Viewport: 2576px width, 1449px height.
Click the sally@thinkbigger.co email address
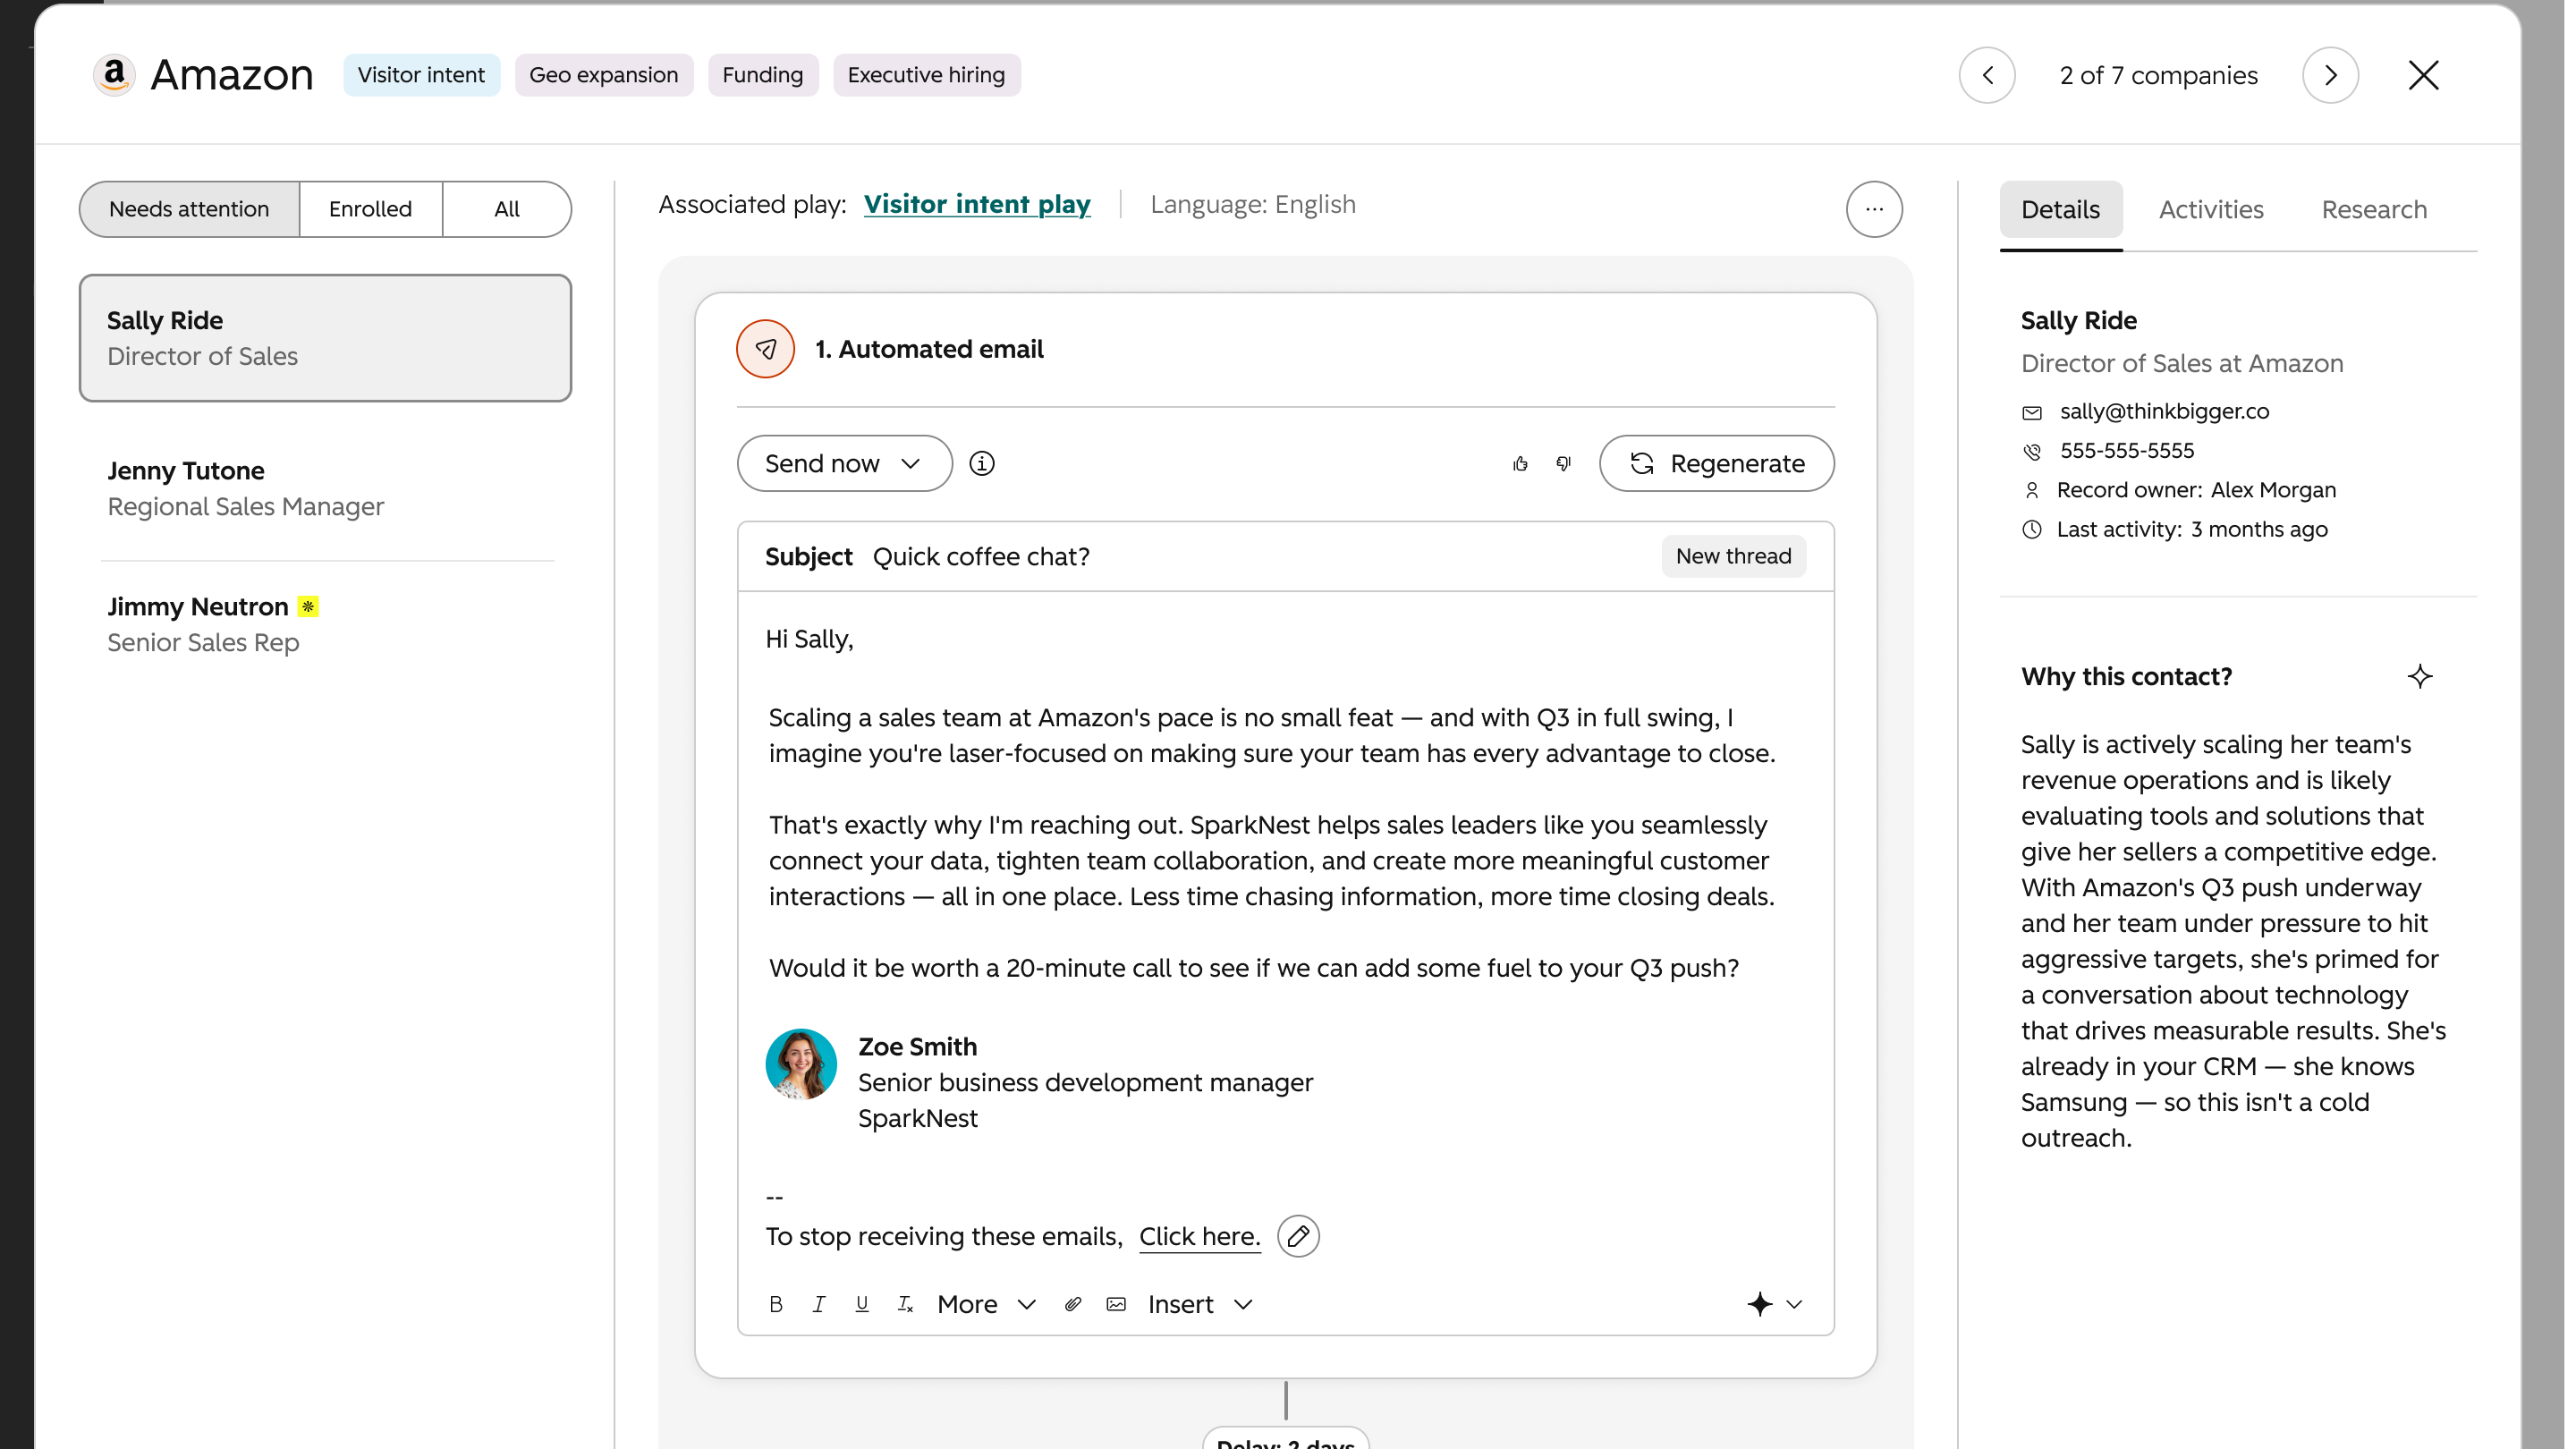(2164, 411)
